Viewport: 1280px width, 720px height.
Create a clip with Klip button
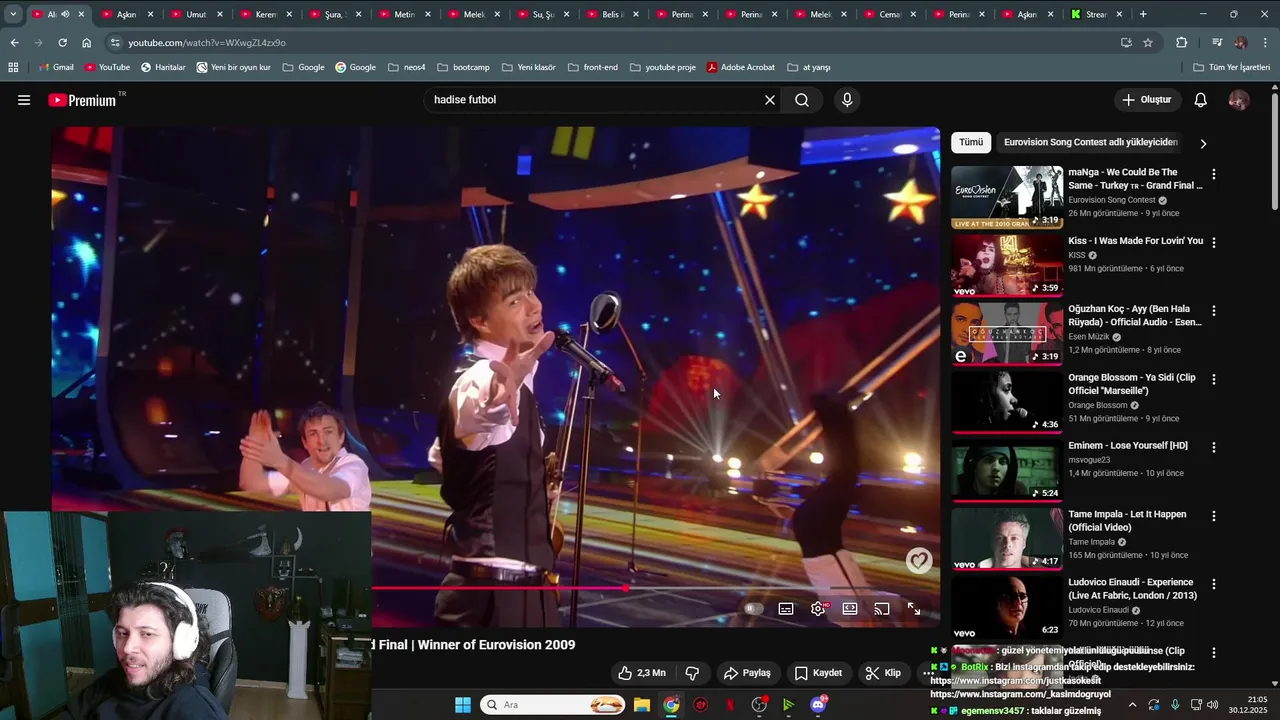click(x=883, y=673)
